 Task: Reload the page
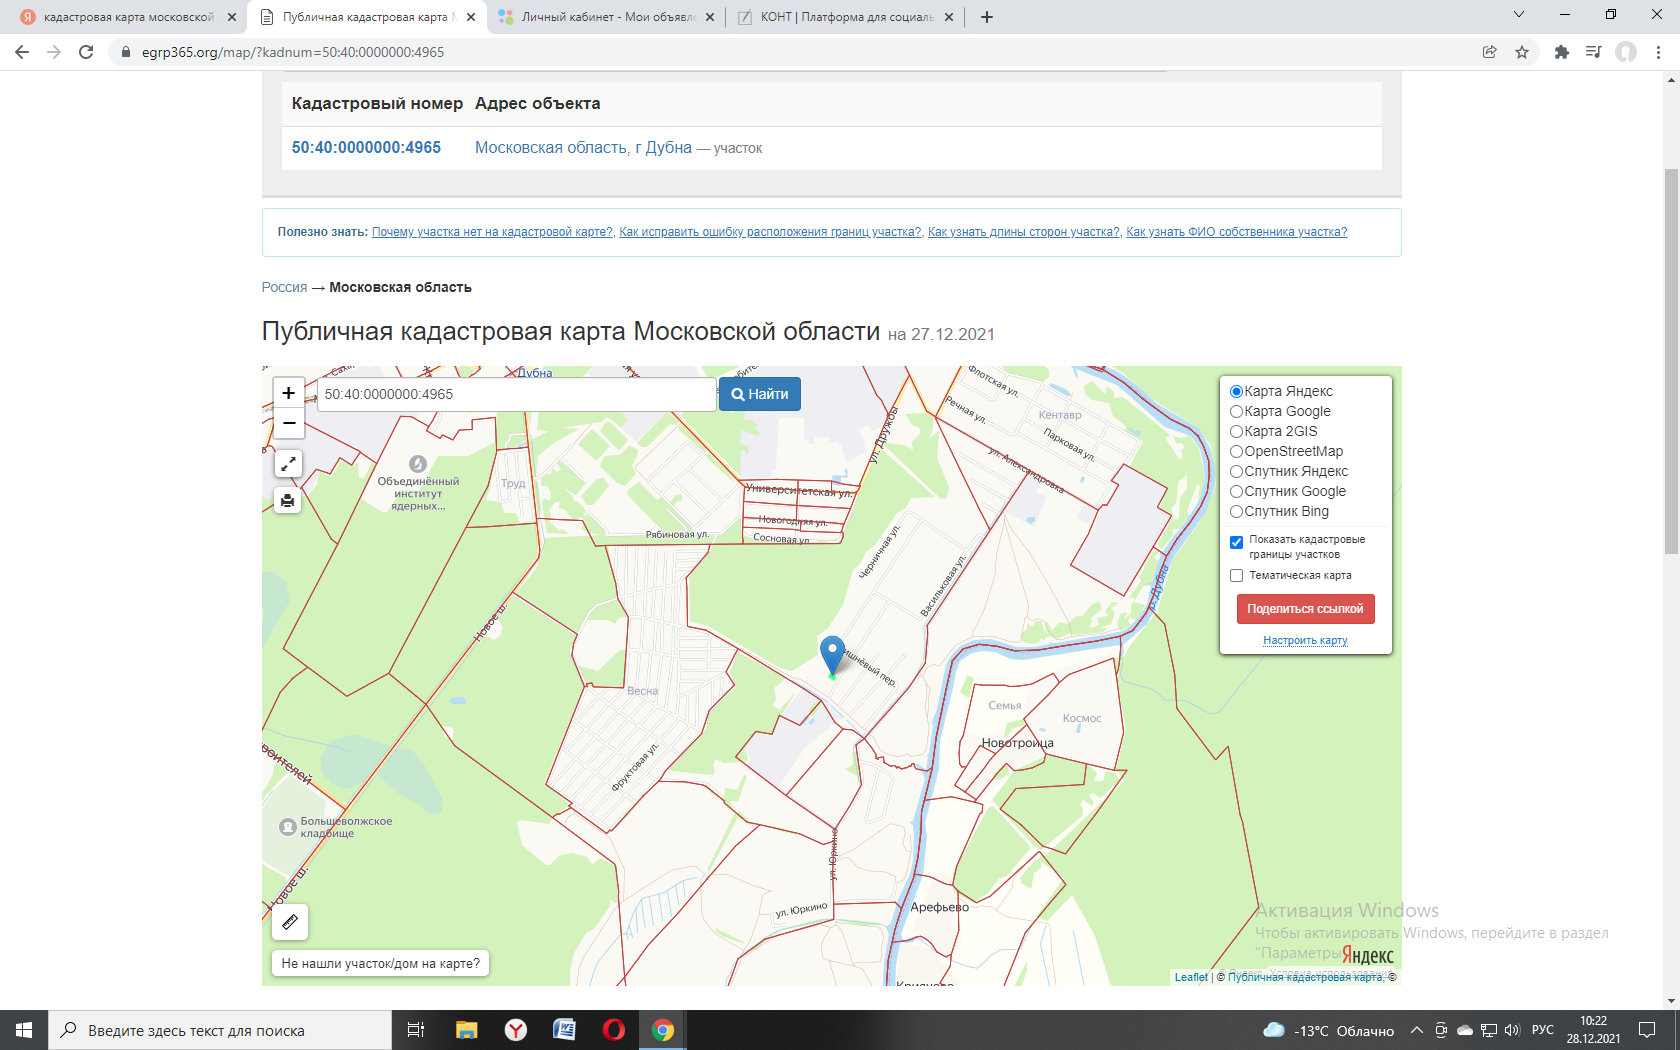(x=86, y=52)
